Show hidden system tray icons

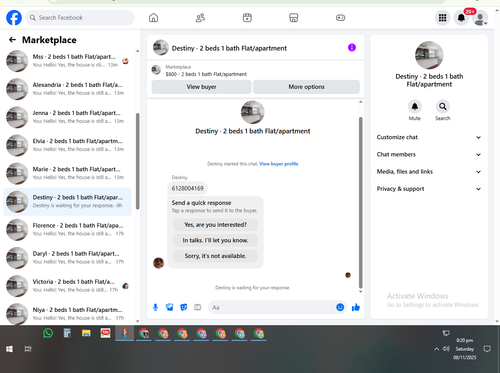[x=436, y=349]
